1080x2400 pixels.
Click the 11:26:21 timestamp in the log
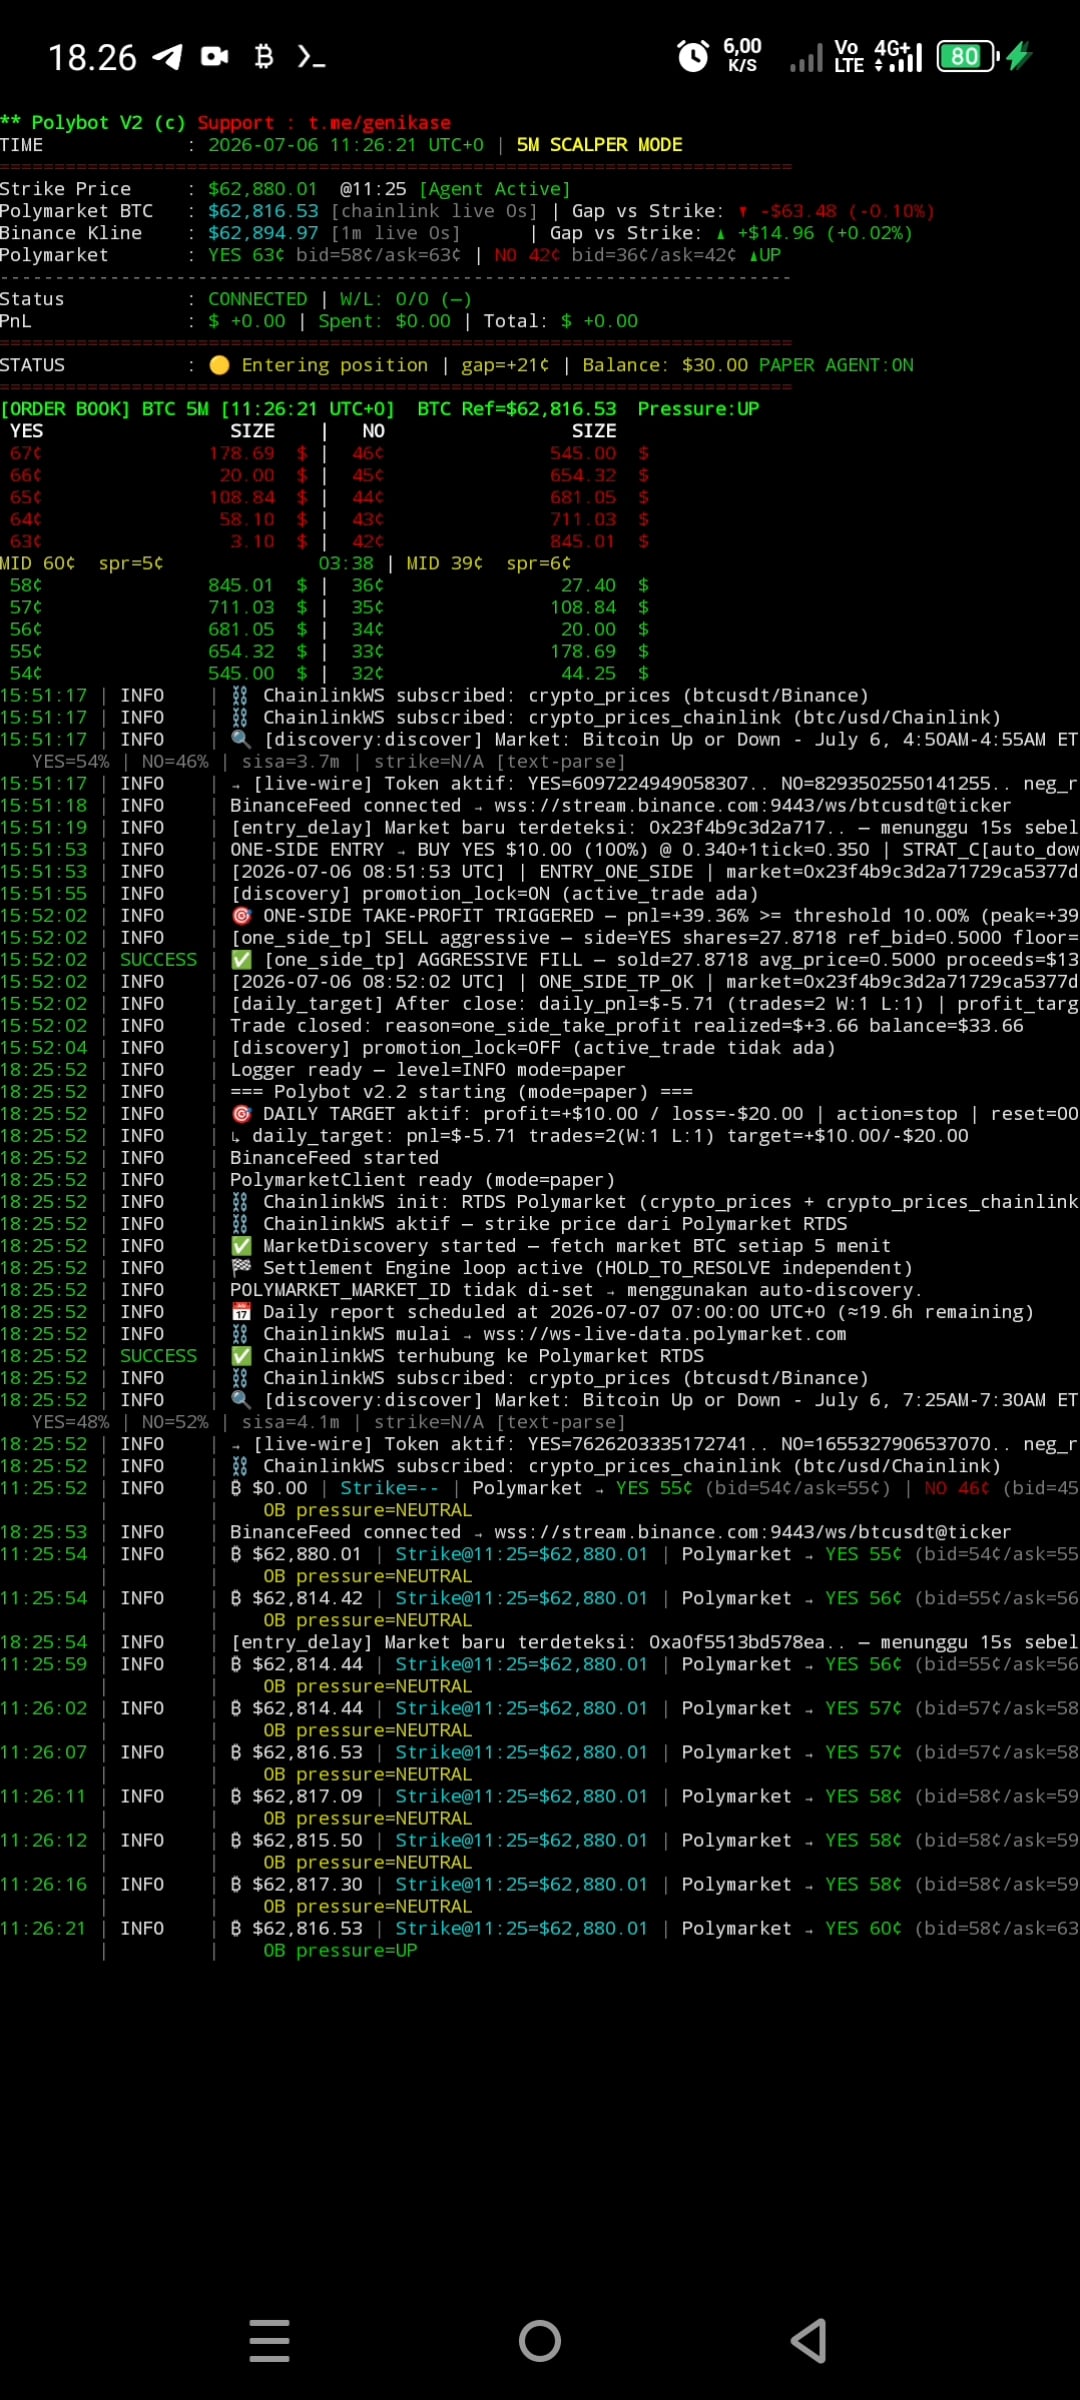[43, 1928]
